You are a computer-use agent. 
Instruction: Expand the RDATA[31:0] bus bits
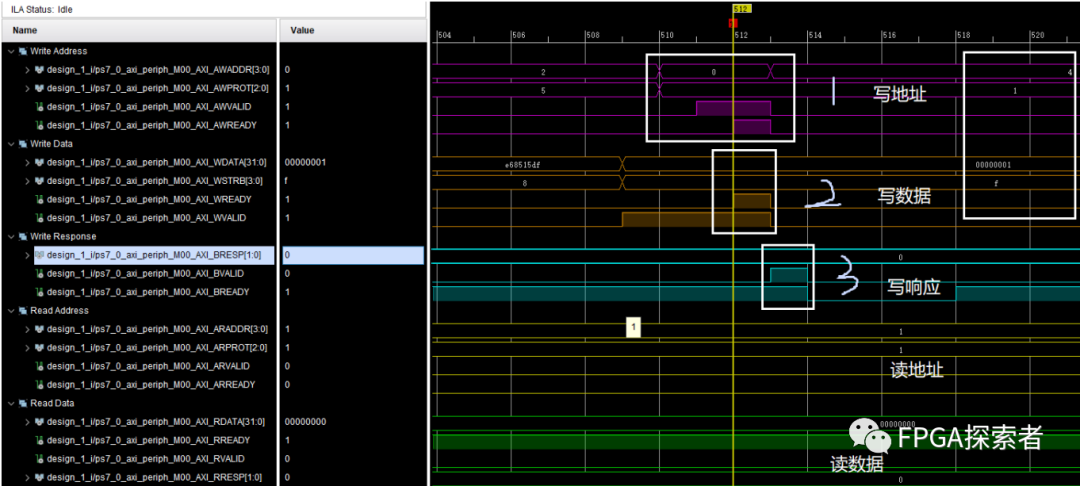click(28, 422)
